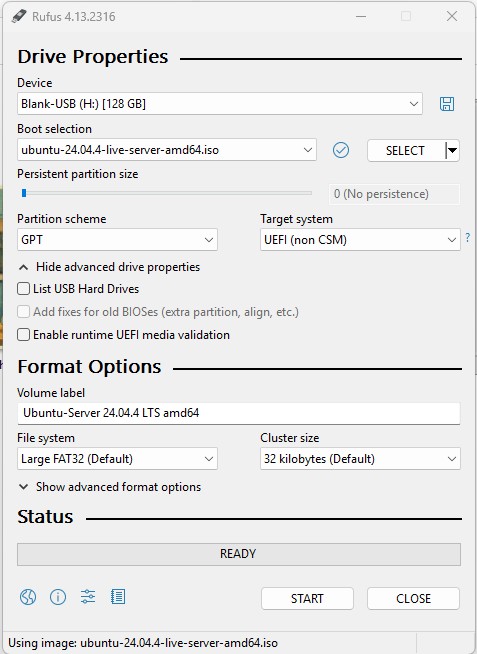Screen dimensions: 477x654
Task: Click the START button
Action: click(x=307, y=599)
